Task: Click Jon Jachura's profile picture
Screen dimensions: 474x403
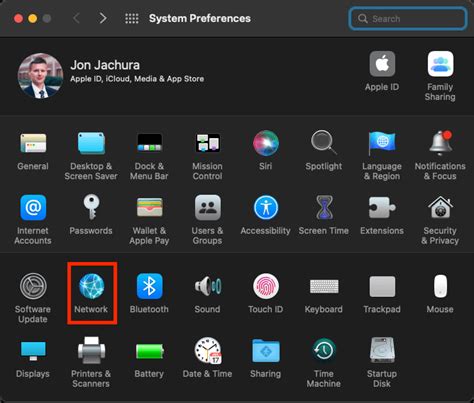Action: (40, 76)
